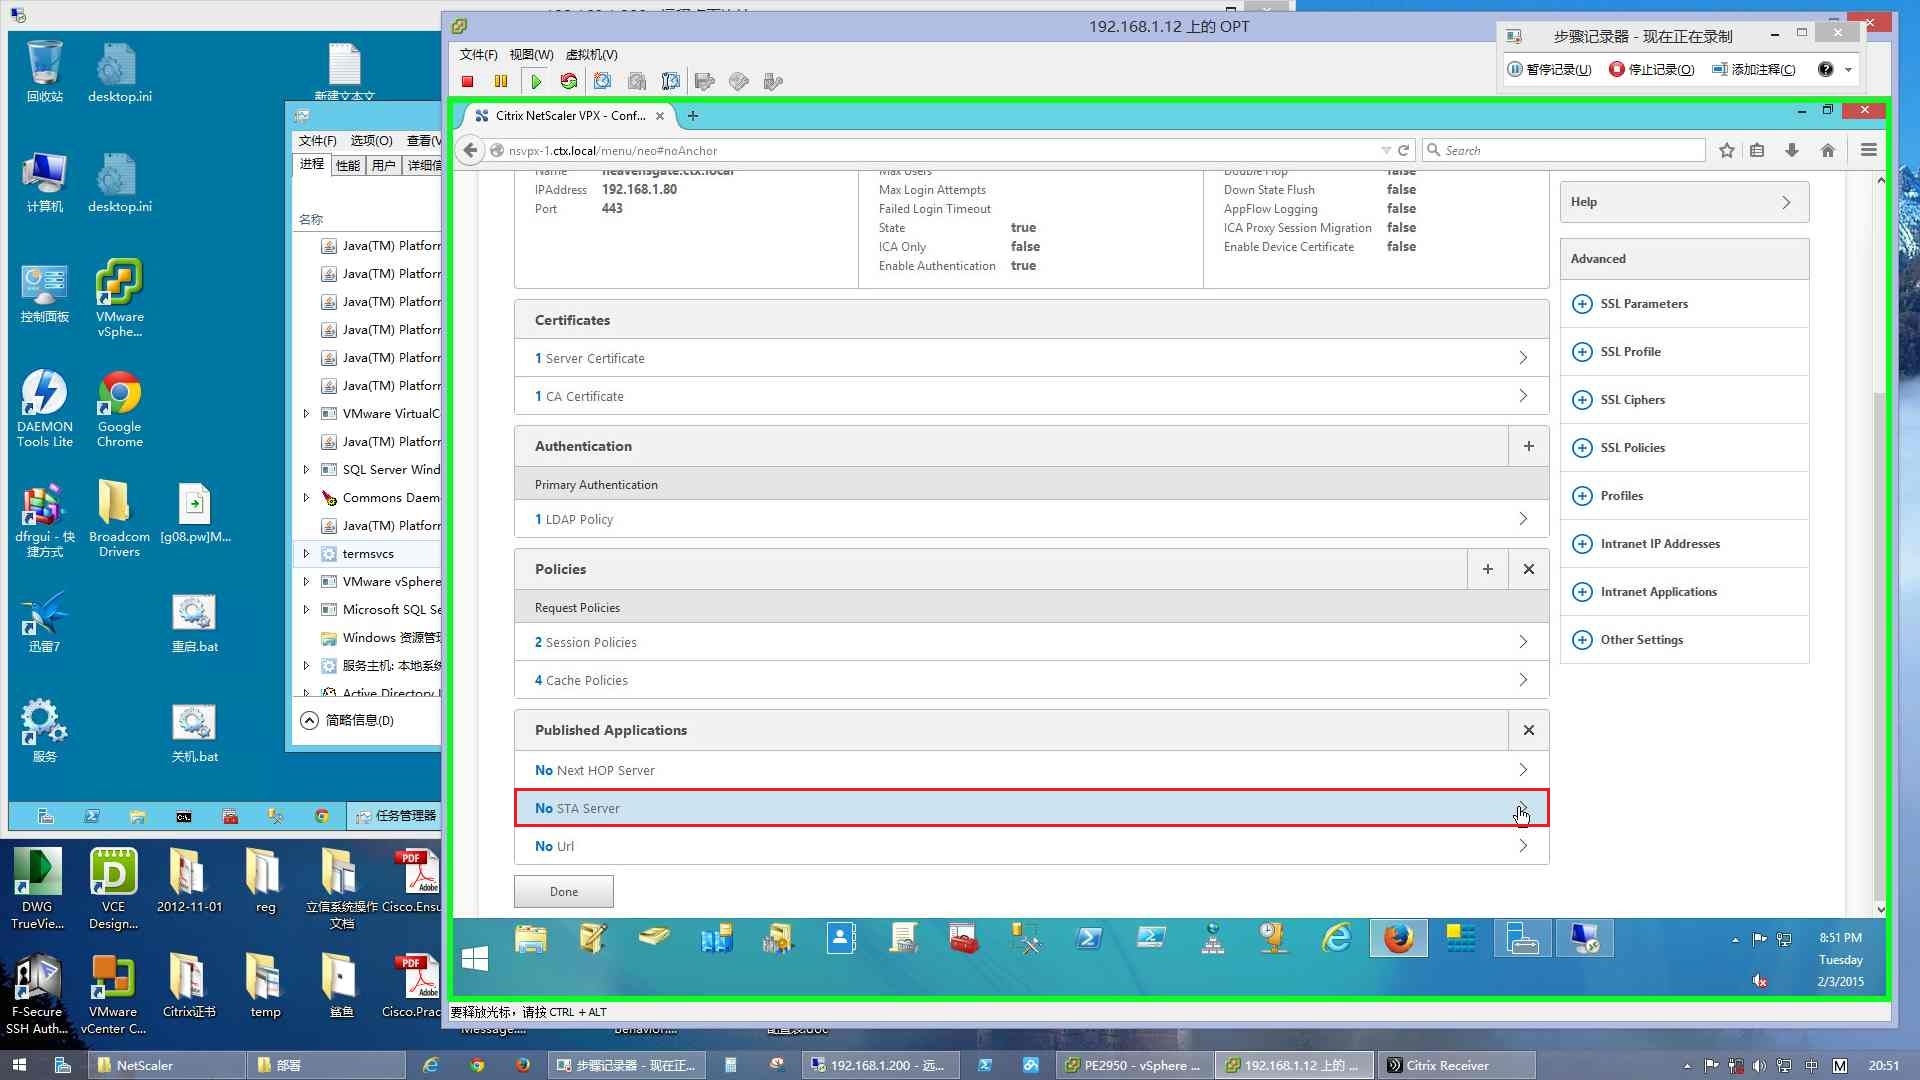Close the Citrix NetScaler VPX tab
Image resolution: width=1920 pixels, height=1080 pixels.
(660, 116)
